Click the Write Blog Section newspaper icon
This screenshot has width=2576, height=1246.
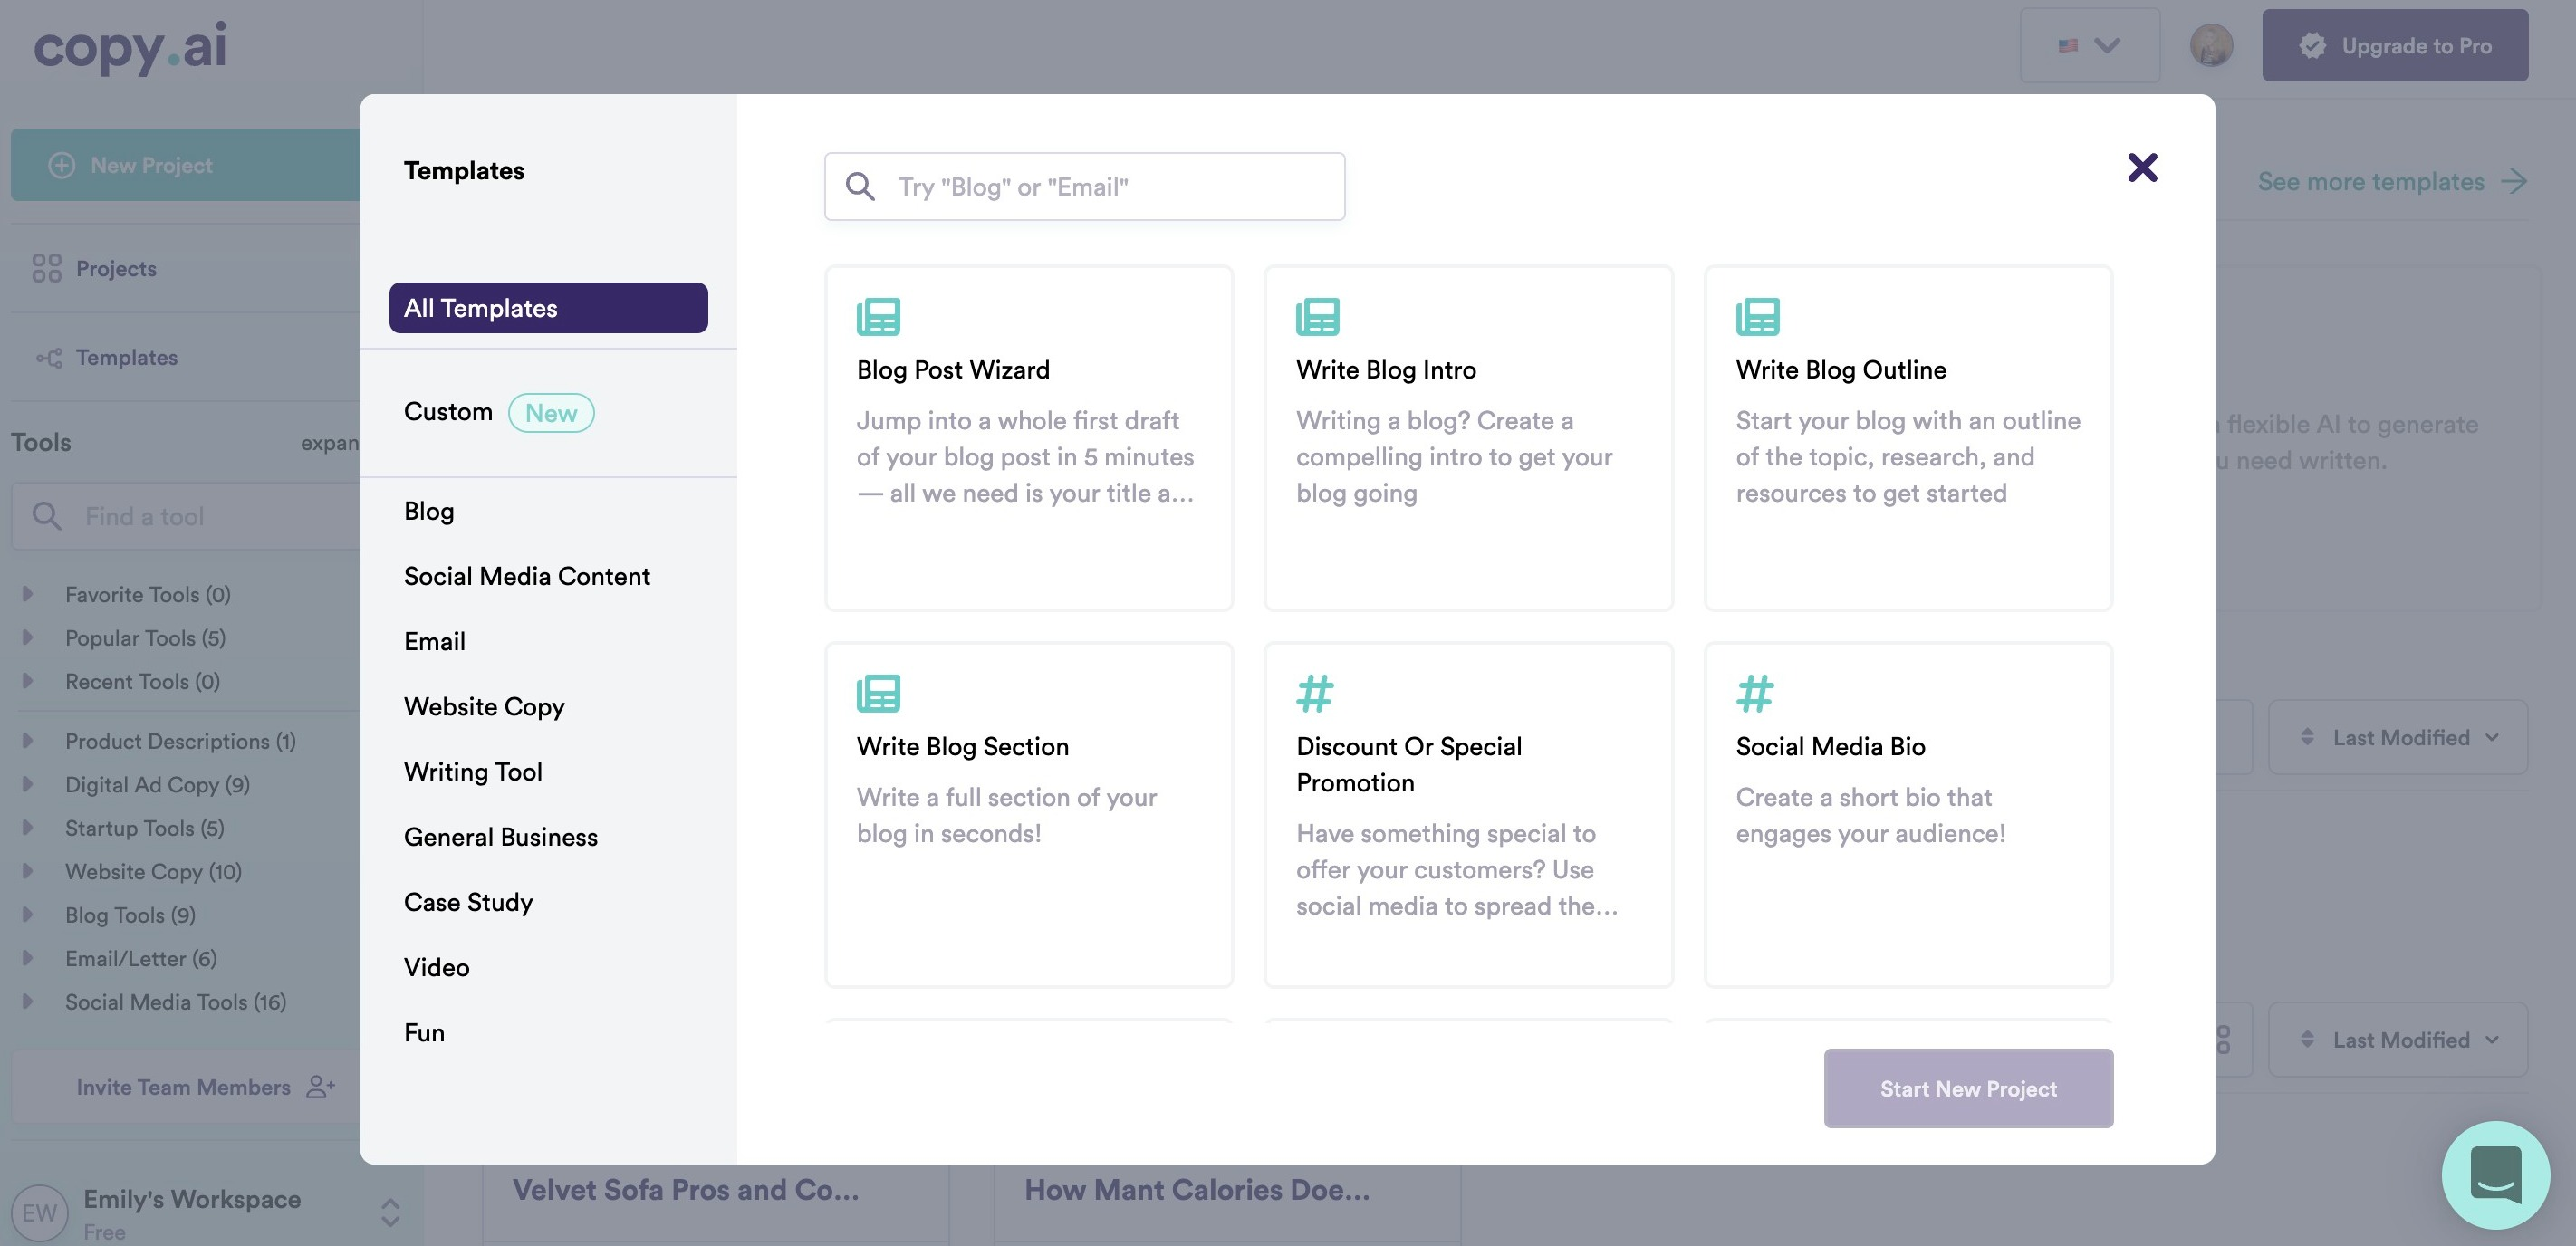point(878,693)
